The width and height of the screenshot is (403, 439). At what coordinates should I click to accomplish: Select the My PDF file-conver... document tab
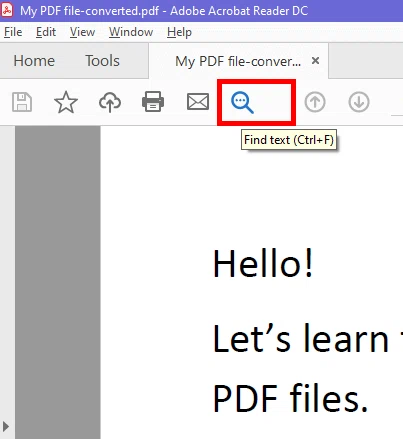pyautogui.click(x=238, y=61)
